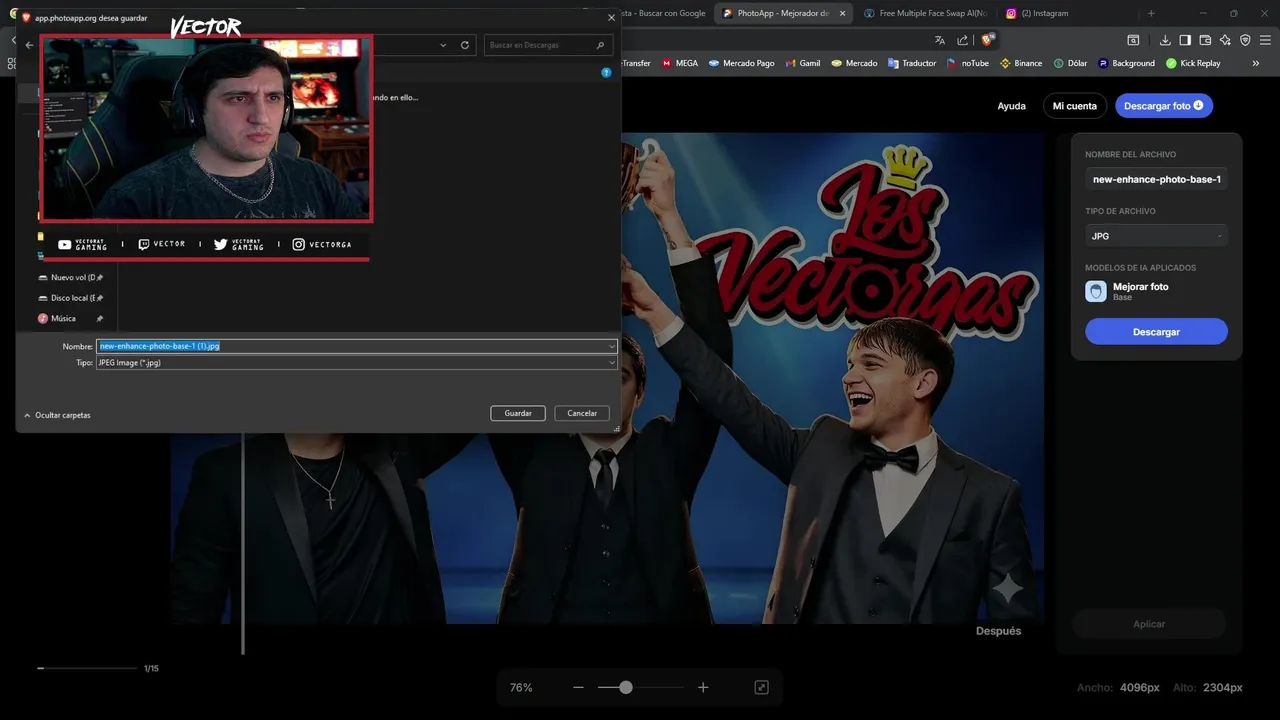This screenshot has width=1280, height=720.
Task: Select Disco local drive in sidebar
Action: 73,298
